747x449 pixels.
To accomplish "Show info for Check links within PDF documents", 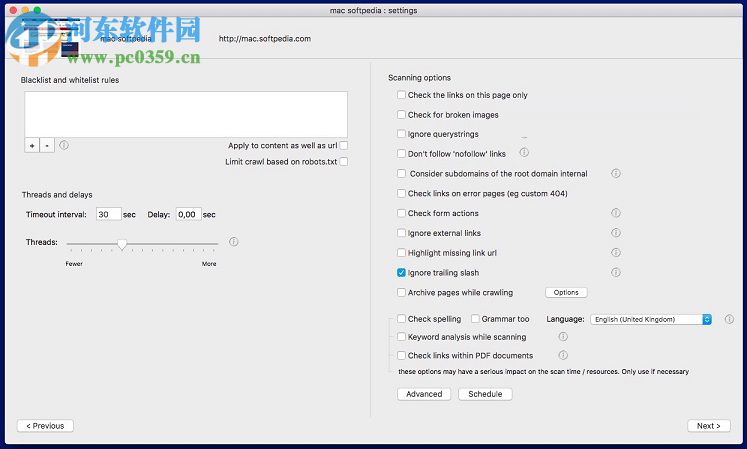I will pos(563,355).
